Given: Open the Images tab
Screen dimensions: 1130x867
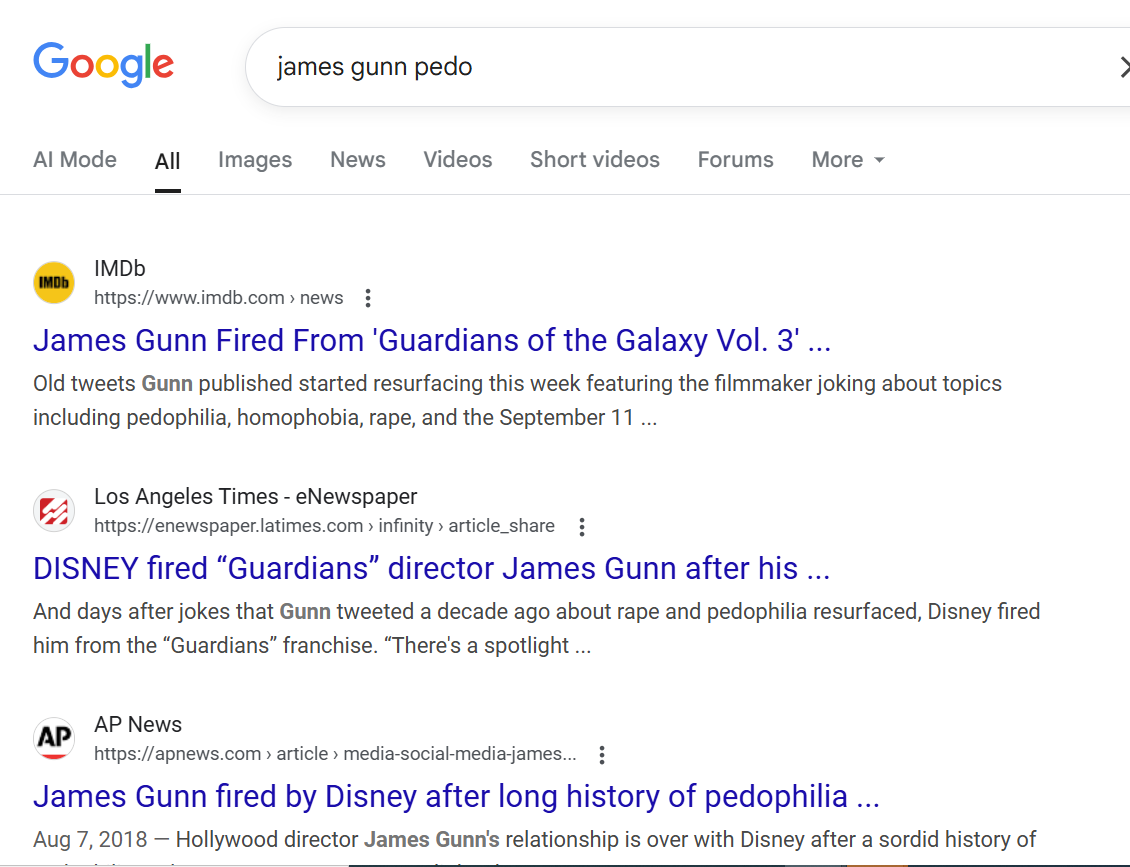Looking at the screenshot, I should point(255,159).
